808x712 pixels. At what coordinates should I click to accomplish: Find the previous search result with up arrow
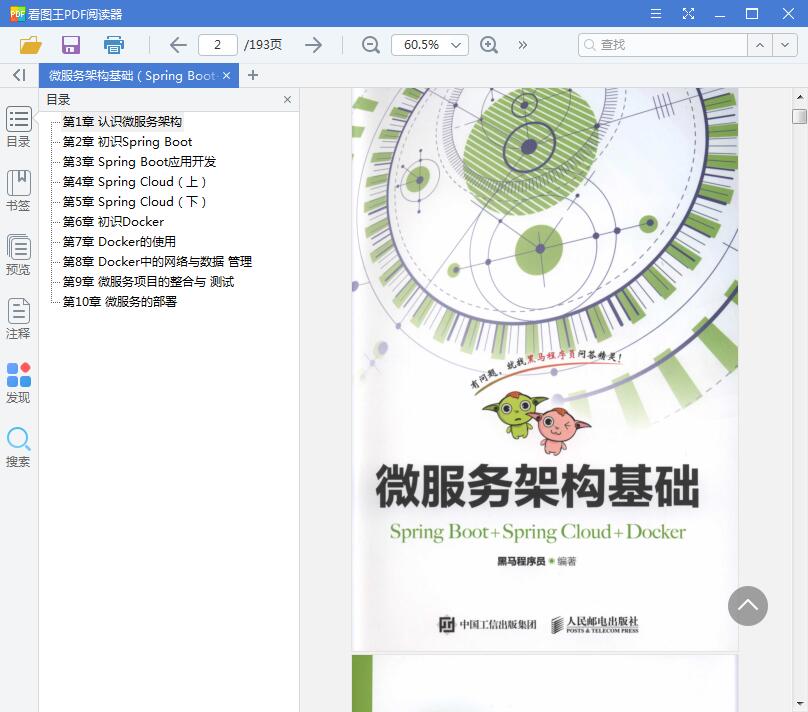(760, 45)
